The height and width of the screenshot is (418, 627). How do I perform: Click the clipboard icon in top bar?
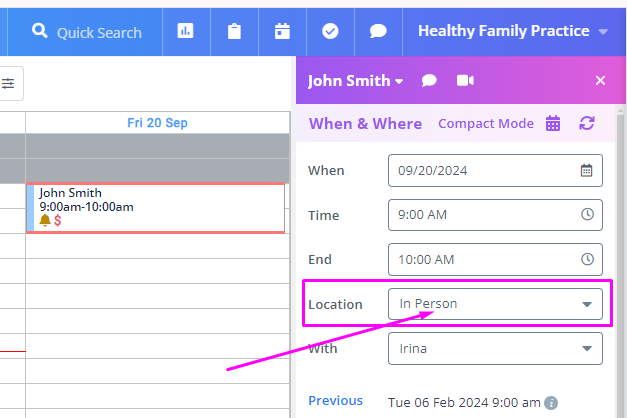pos(234,31)
